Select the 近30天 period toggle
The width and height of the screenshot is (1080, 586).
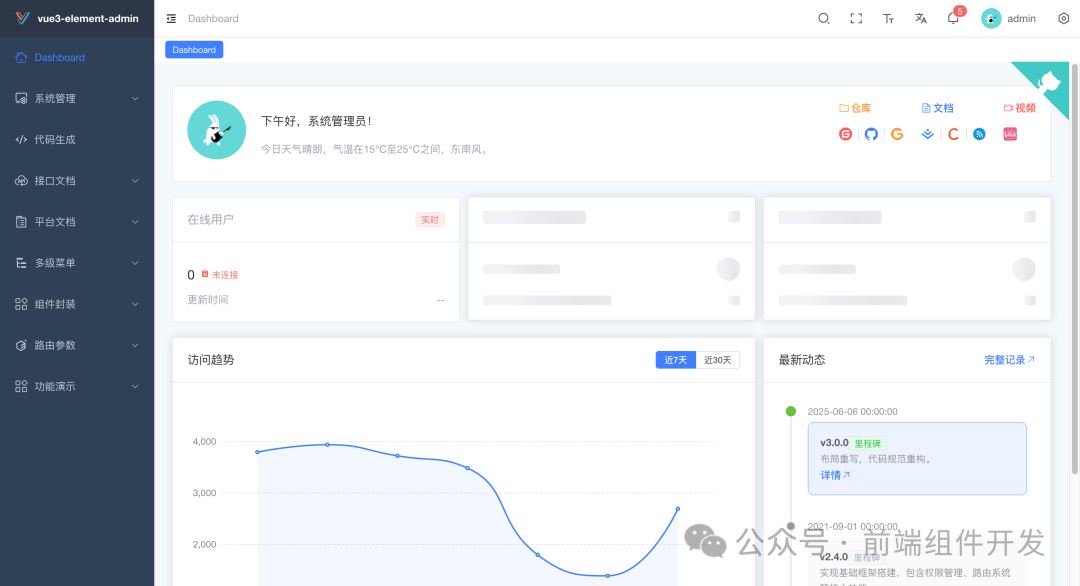tap(716, 359)
